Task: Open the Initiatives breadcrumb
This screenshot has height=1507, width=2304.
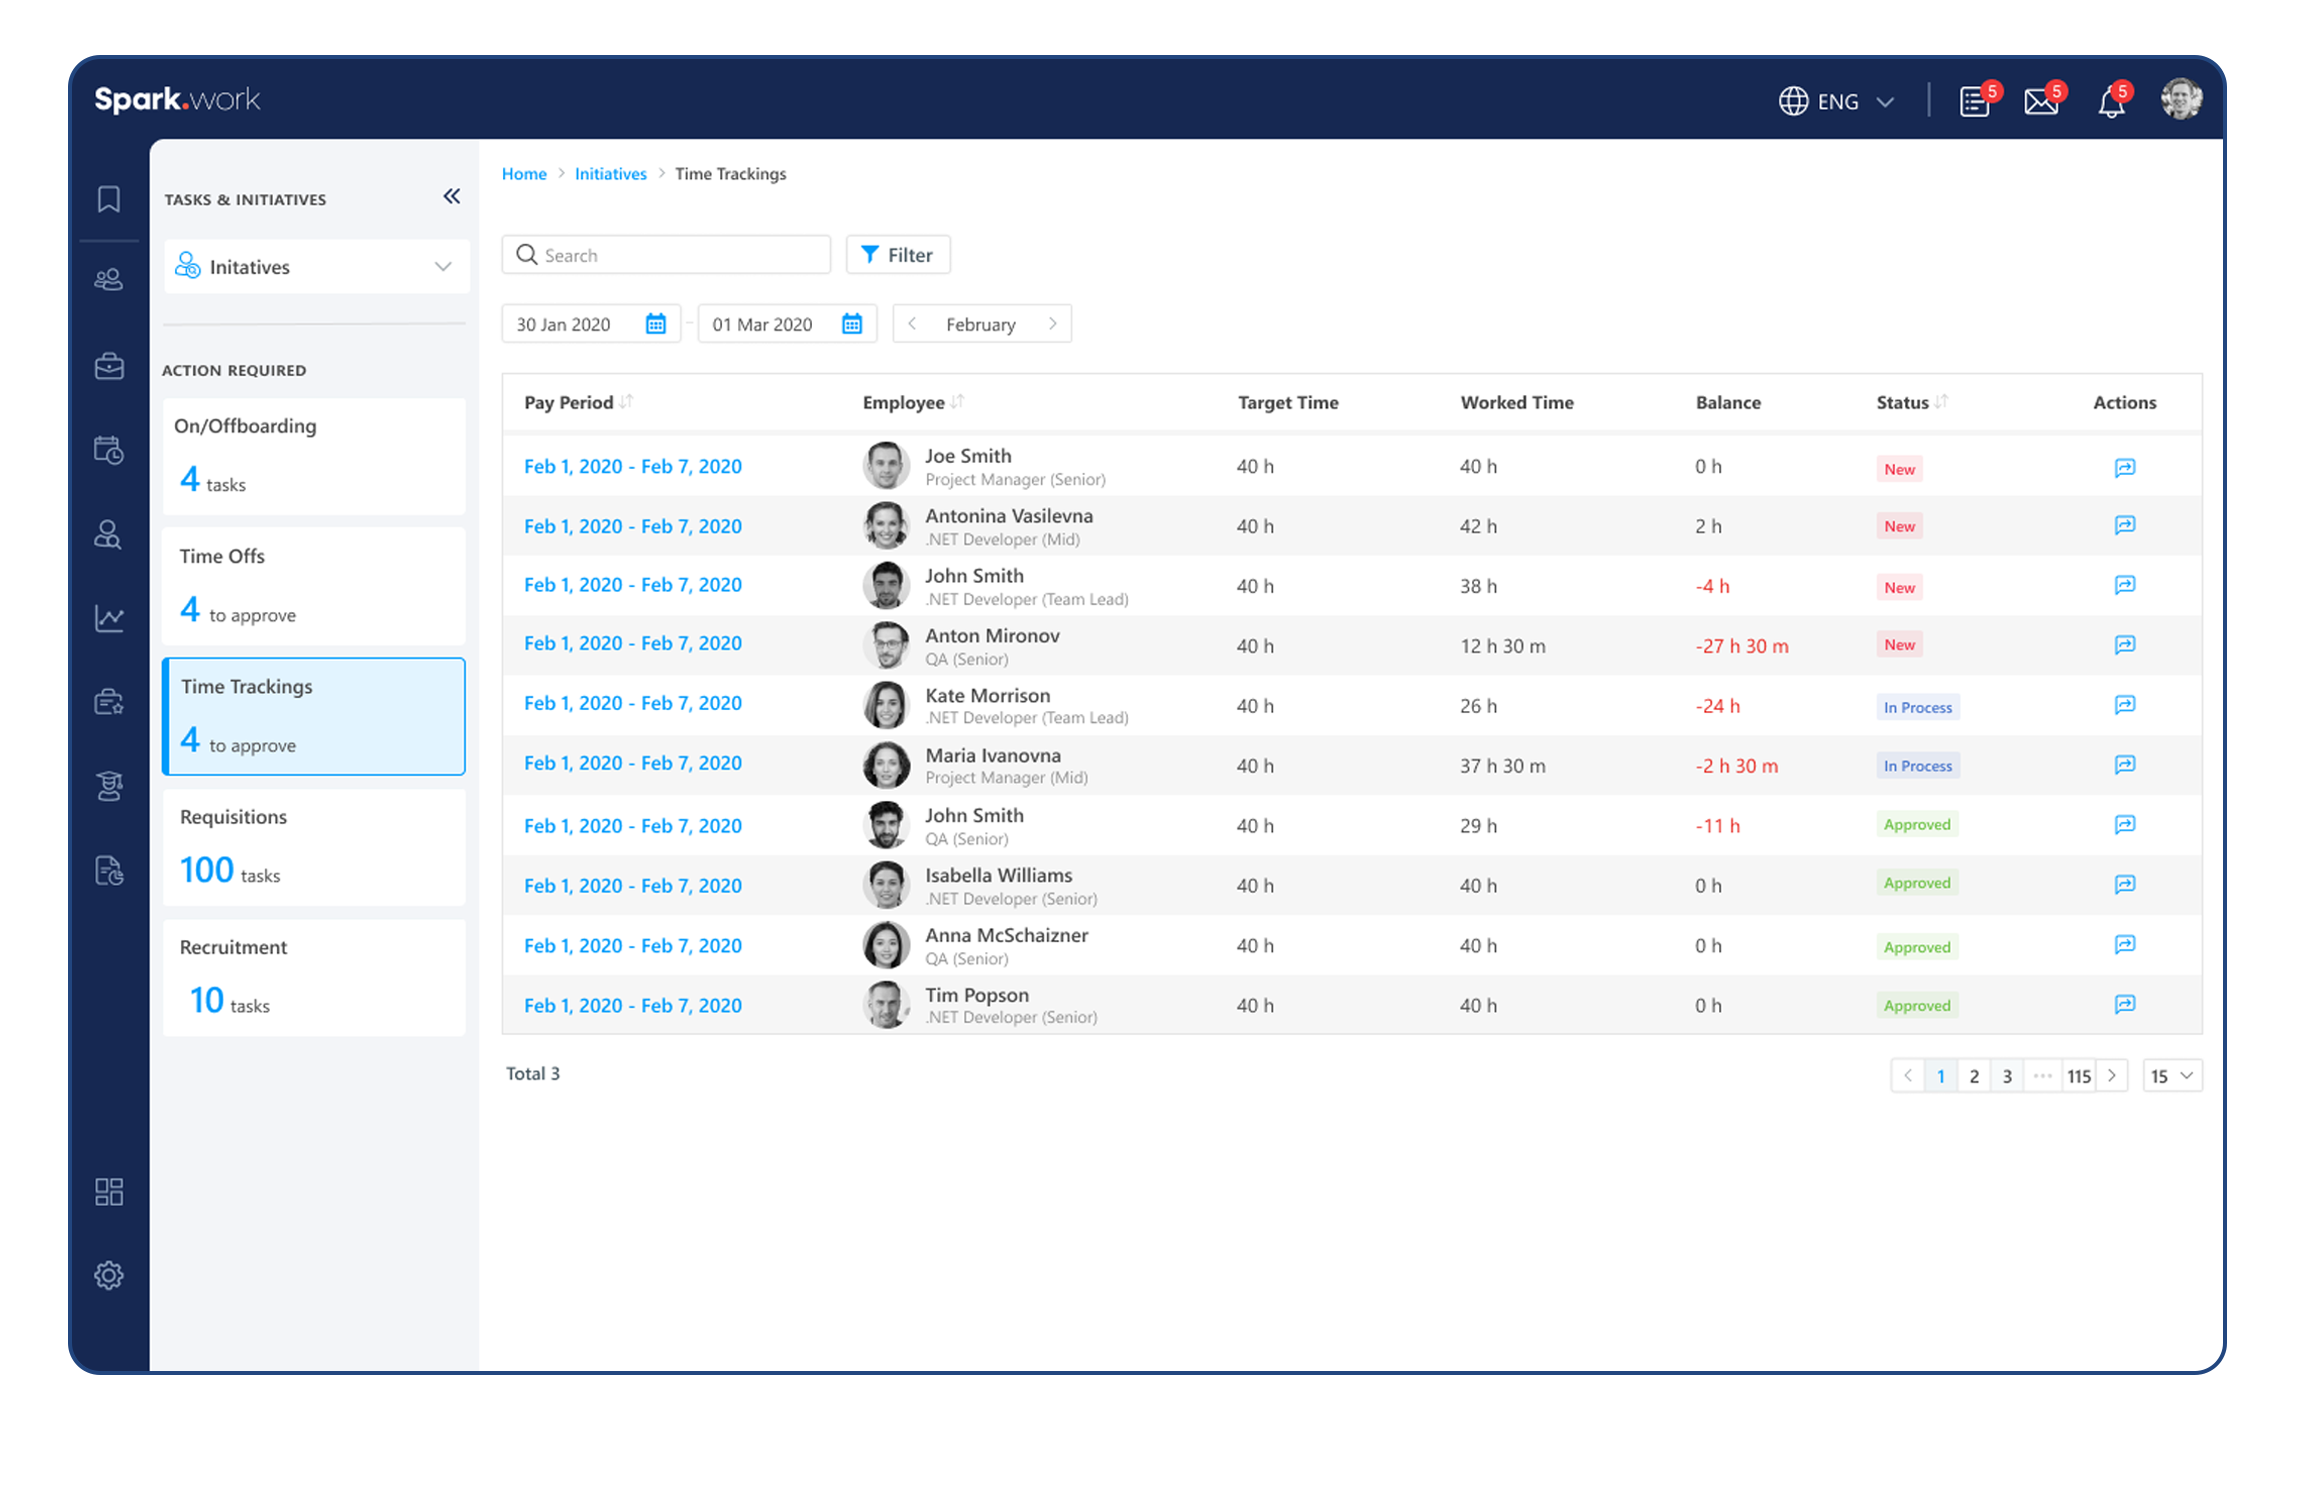Action: [610, 173]
